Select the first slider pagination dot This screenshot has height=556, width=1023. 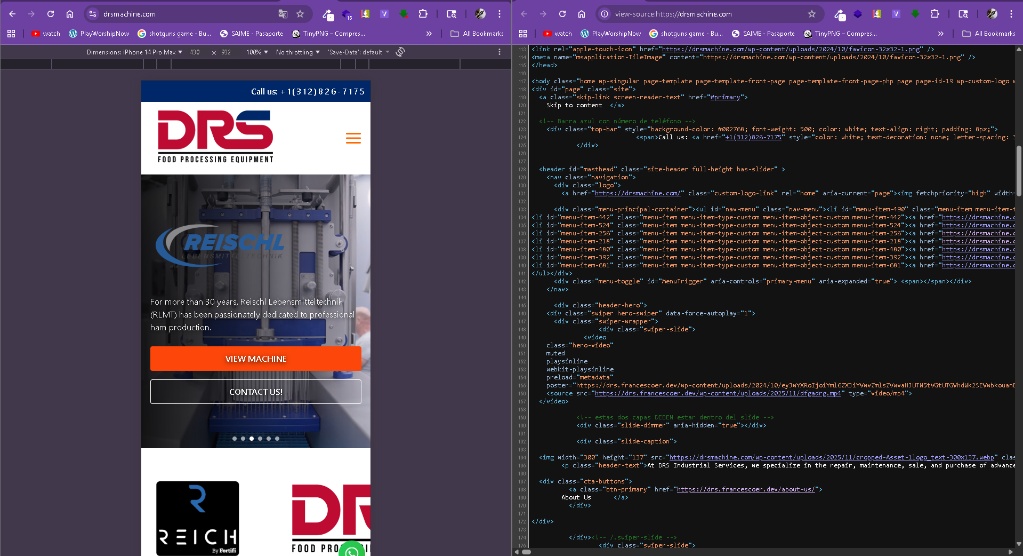(x=234, y=439)
